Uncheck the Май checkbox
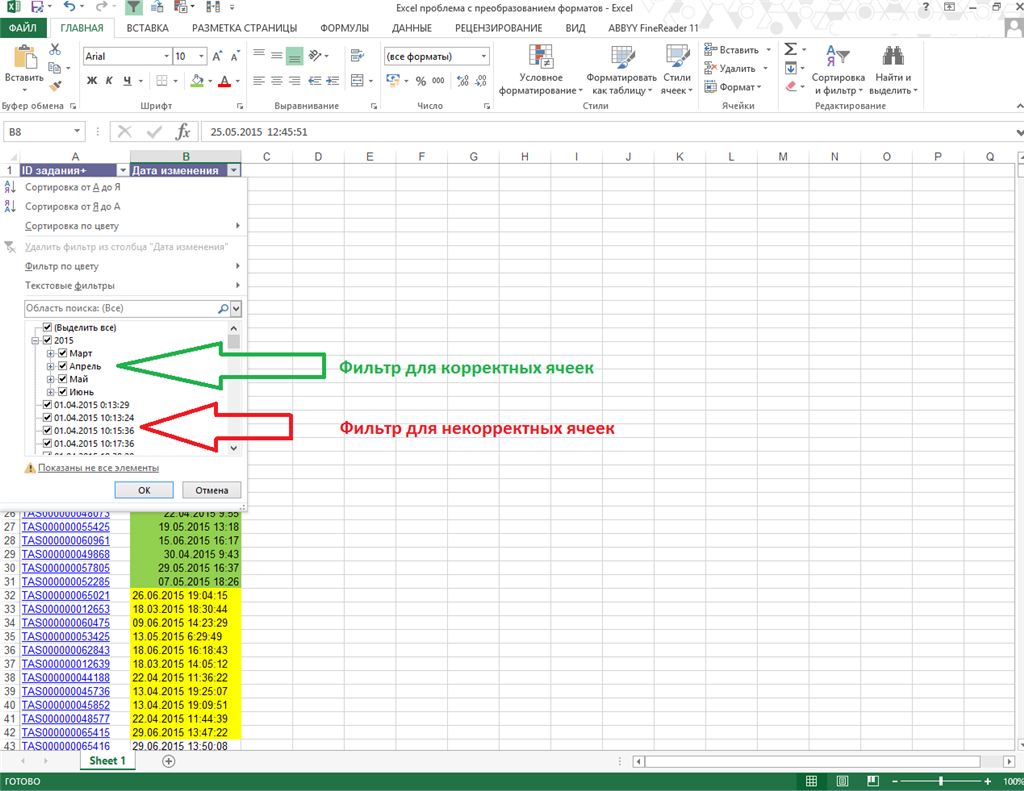The image size is (1024, 791). (63, 379)
